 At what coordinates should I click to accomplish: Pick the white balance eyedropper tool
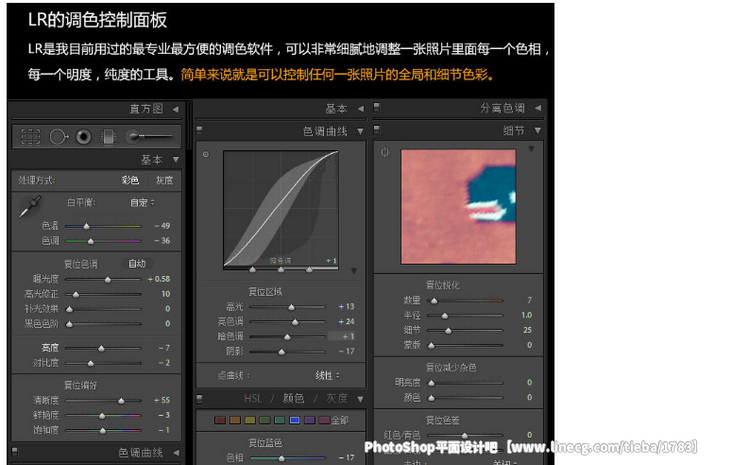(30, 207)
